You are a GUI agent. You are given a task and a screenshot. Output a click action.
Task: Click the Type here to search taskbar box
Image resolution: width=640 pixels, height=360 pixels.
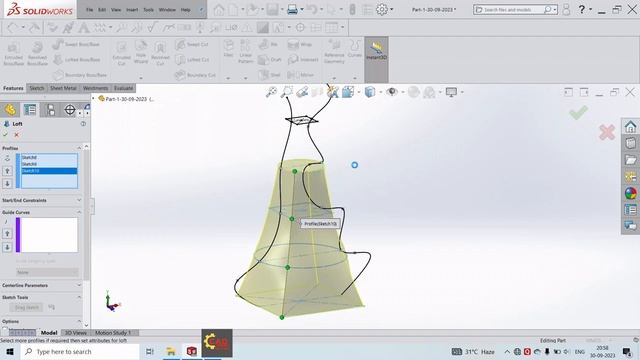pyautogui.click(x=80, y=351)
